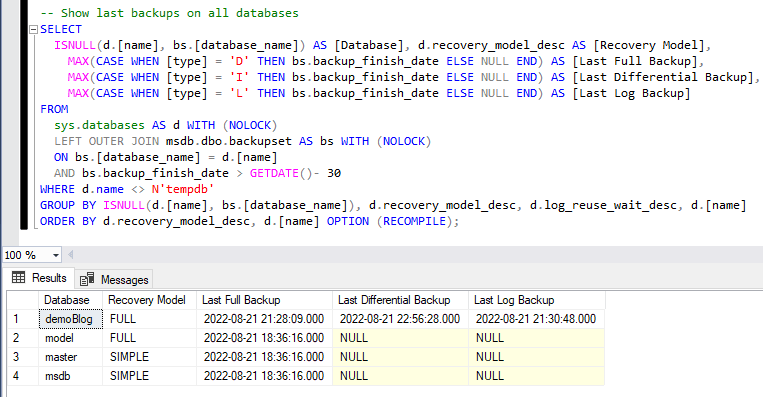Image resolution: width=763 pixels, height=397 pixels.
Task: Click the N'tempdb' string literal
Action: tap(182, 189)
